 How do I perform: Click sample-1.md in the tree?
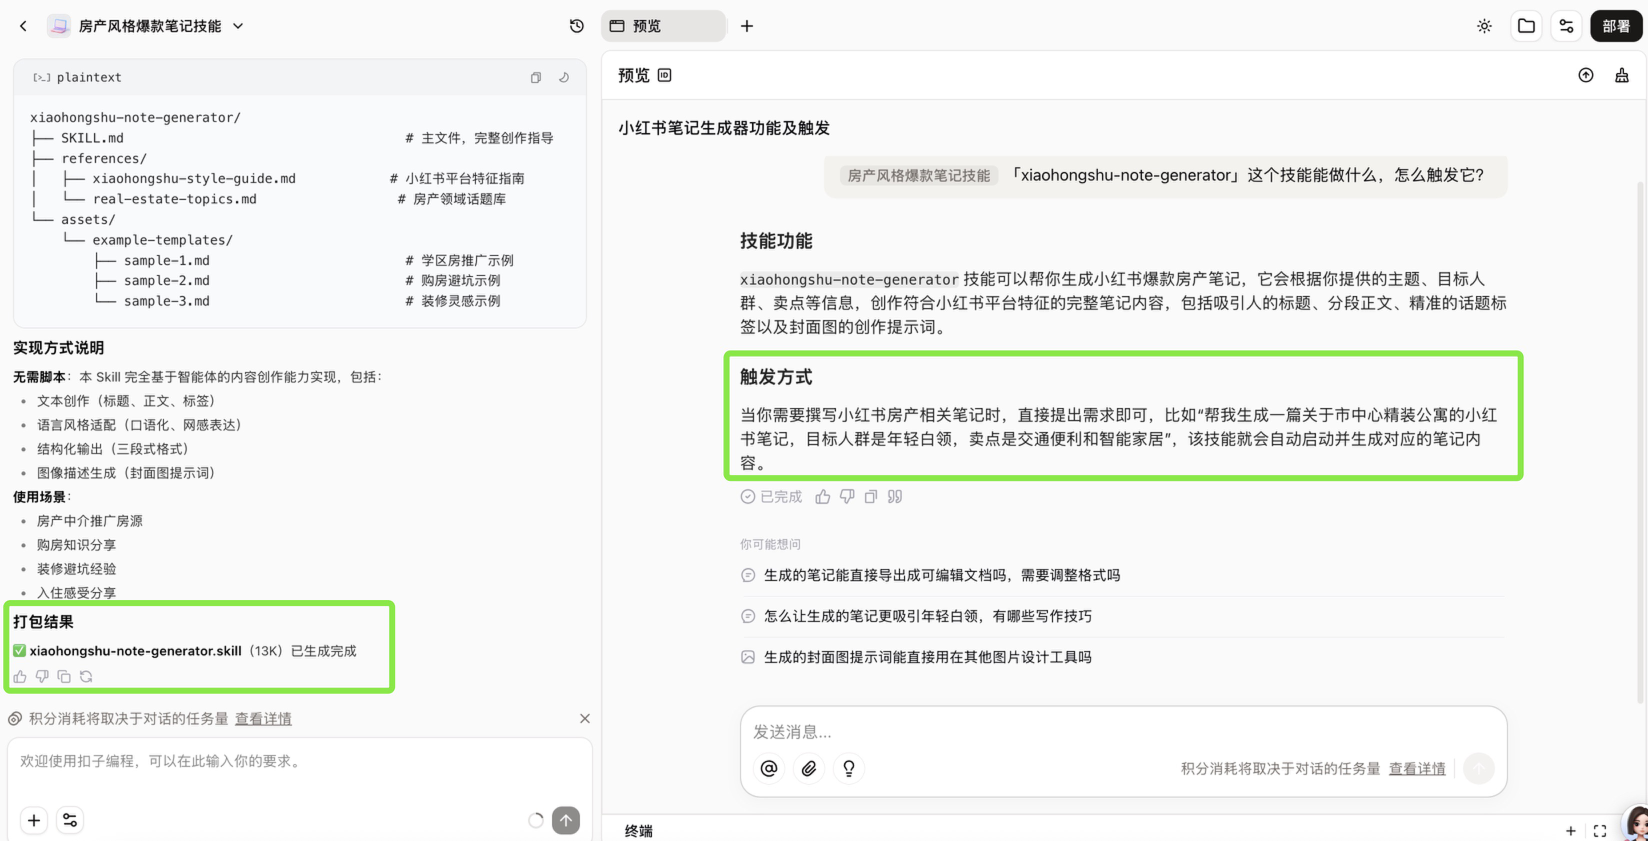[x=167, y=260]
